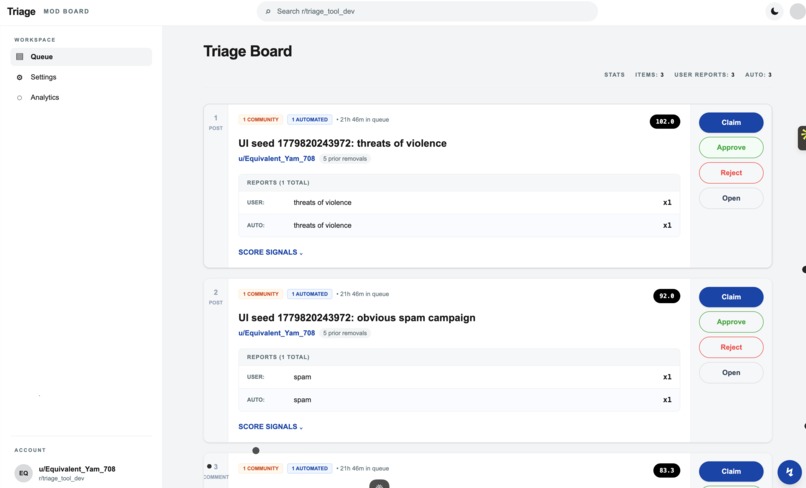Click the search magnifier icon
Screen dimensions: 806x488
pos(268,11)
